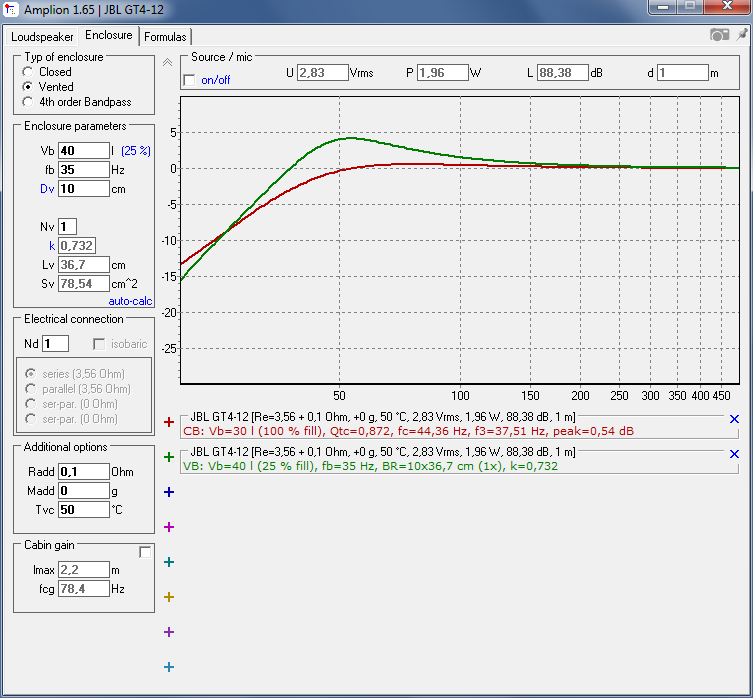Click the (25 %) fill link

[x=136, y=151]
